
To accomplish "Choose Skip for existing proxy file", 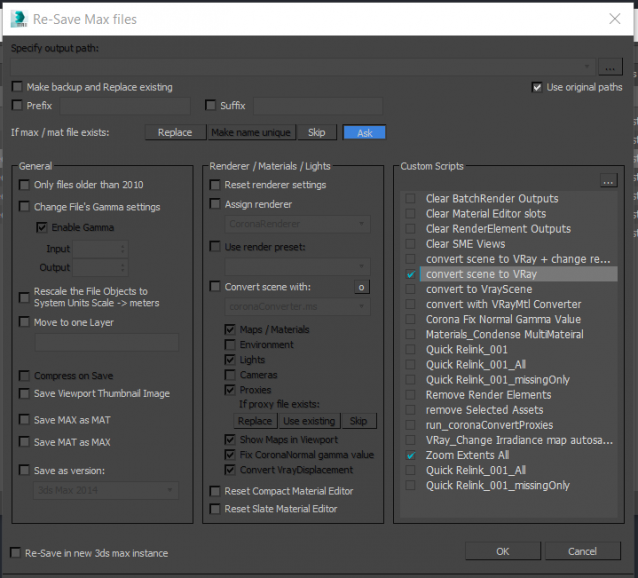I will click(358, 421).
